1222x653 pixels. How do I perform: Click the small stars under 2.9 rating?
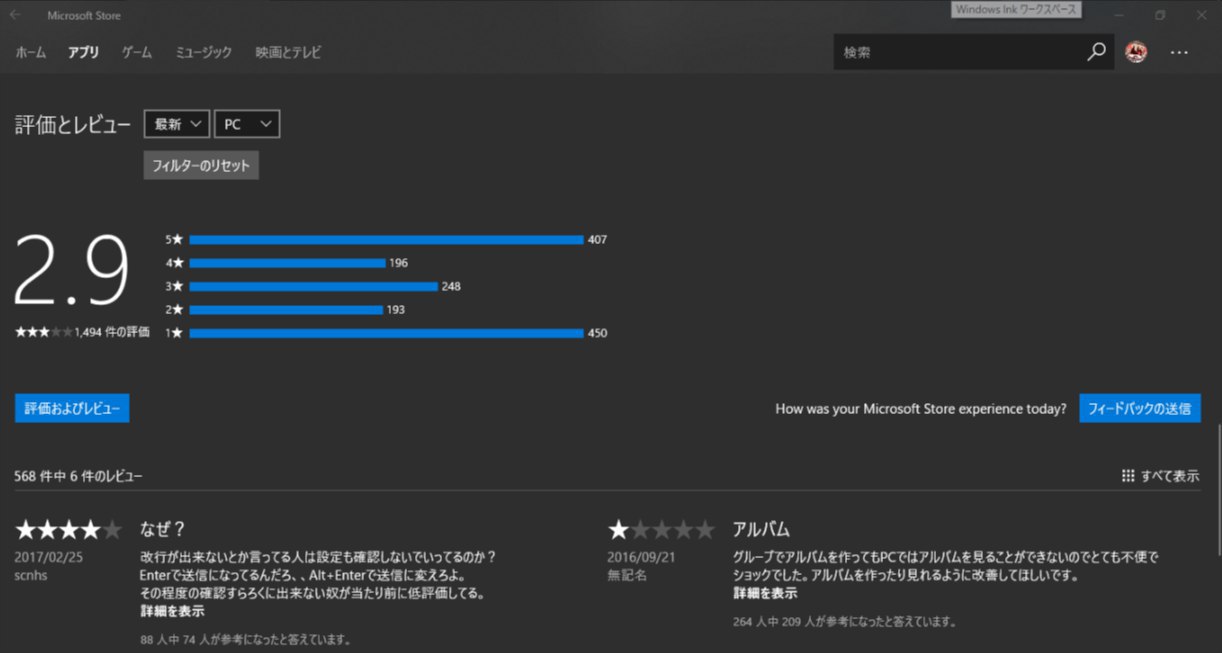43,332
